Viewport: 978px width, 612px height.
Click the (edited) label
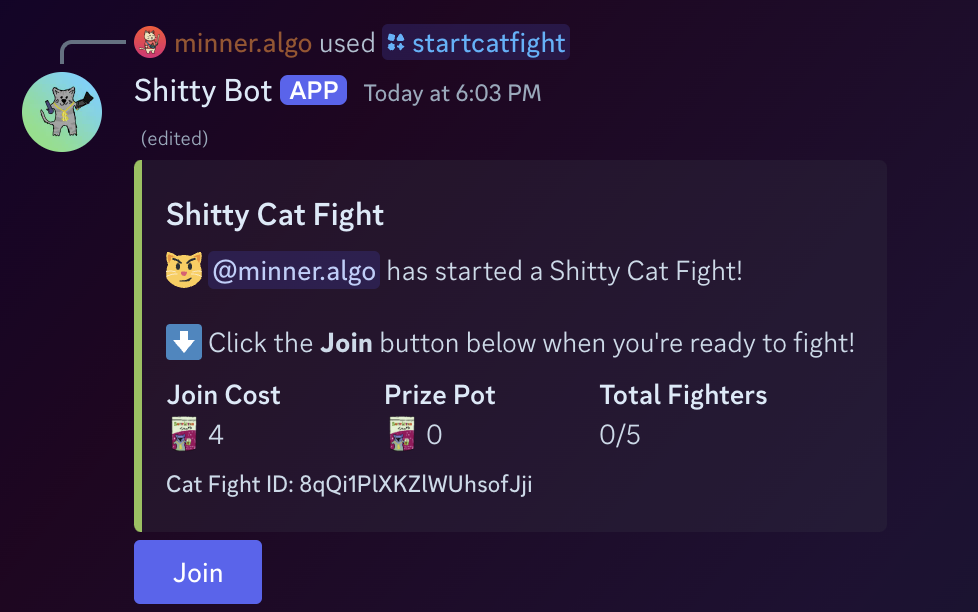point(175,139)
